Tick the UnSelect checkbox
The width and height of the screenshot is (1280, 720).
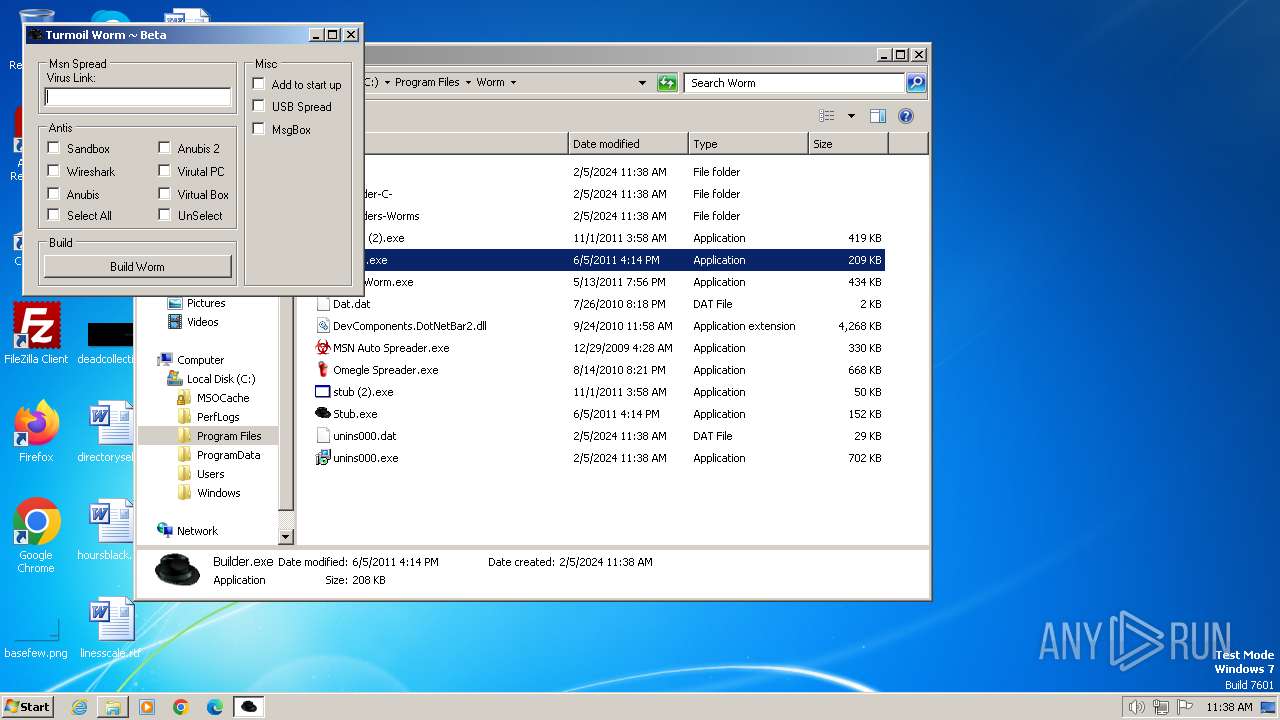pos(165,215)
